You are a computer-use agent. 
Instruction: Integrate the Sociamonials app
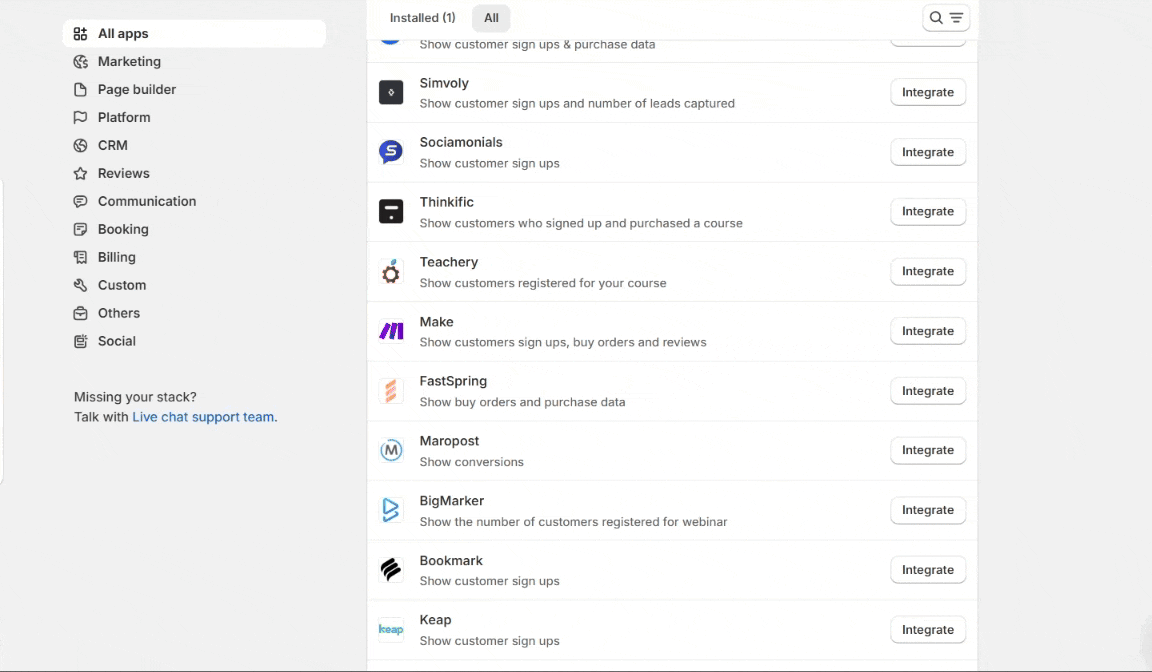928,152
